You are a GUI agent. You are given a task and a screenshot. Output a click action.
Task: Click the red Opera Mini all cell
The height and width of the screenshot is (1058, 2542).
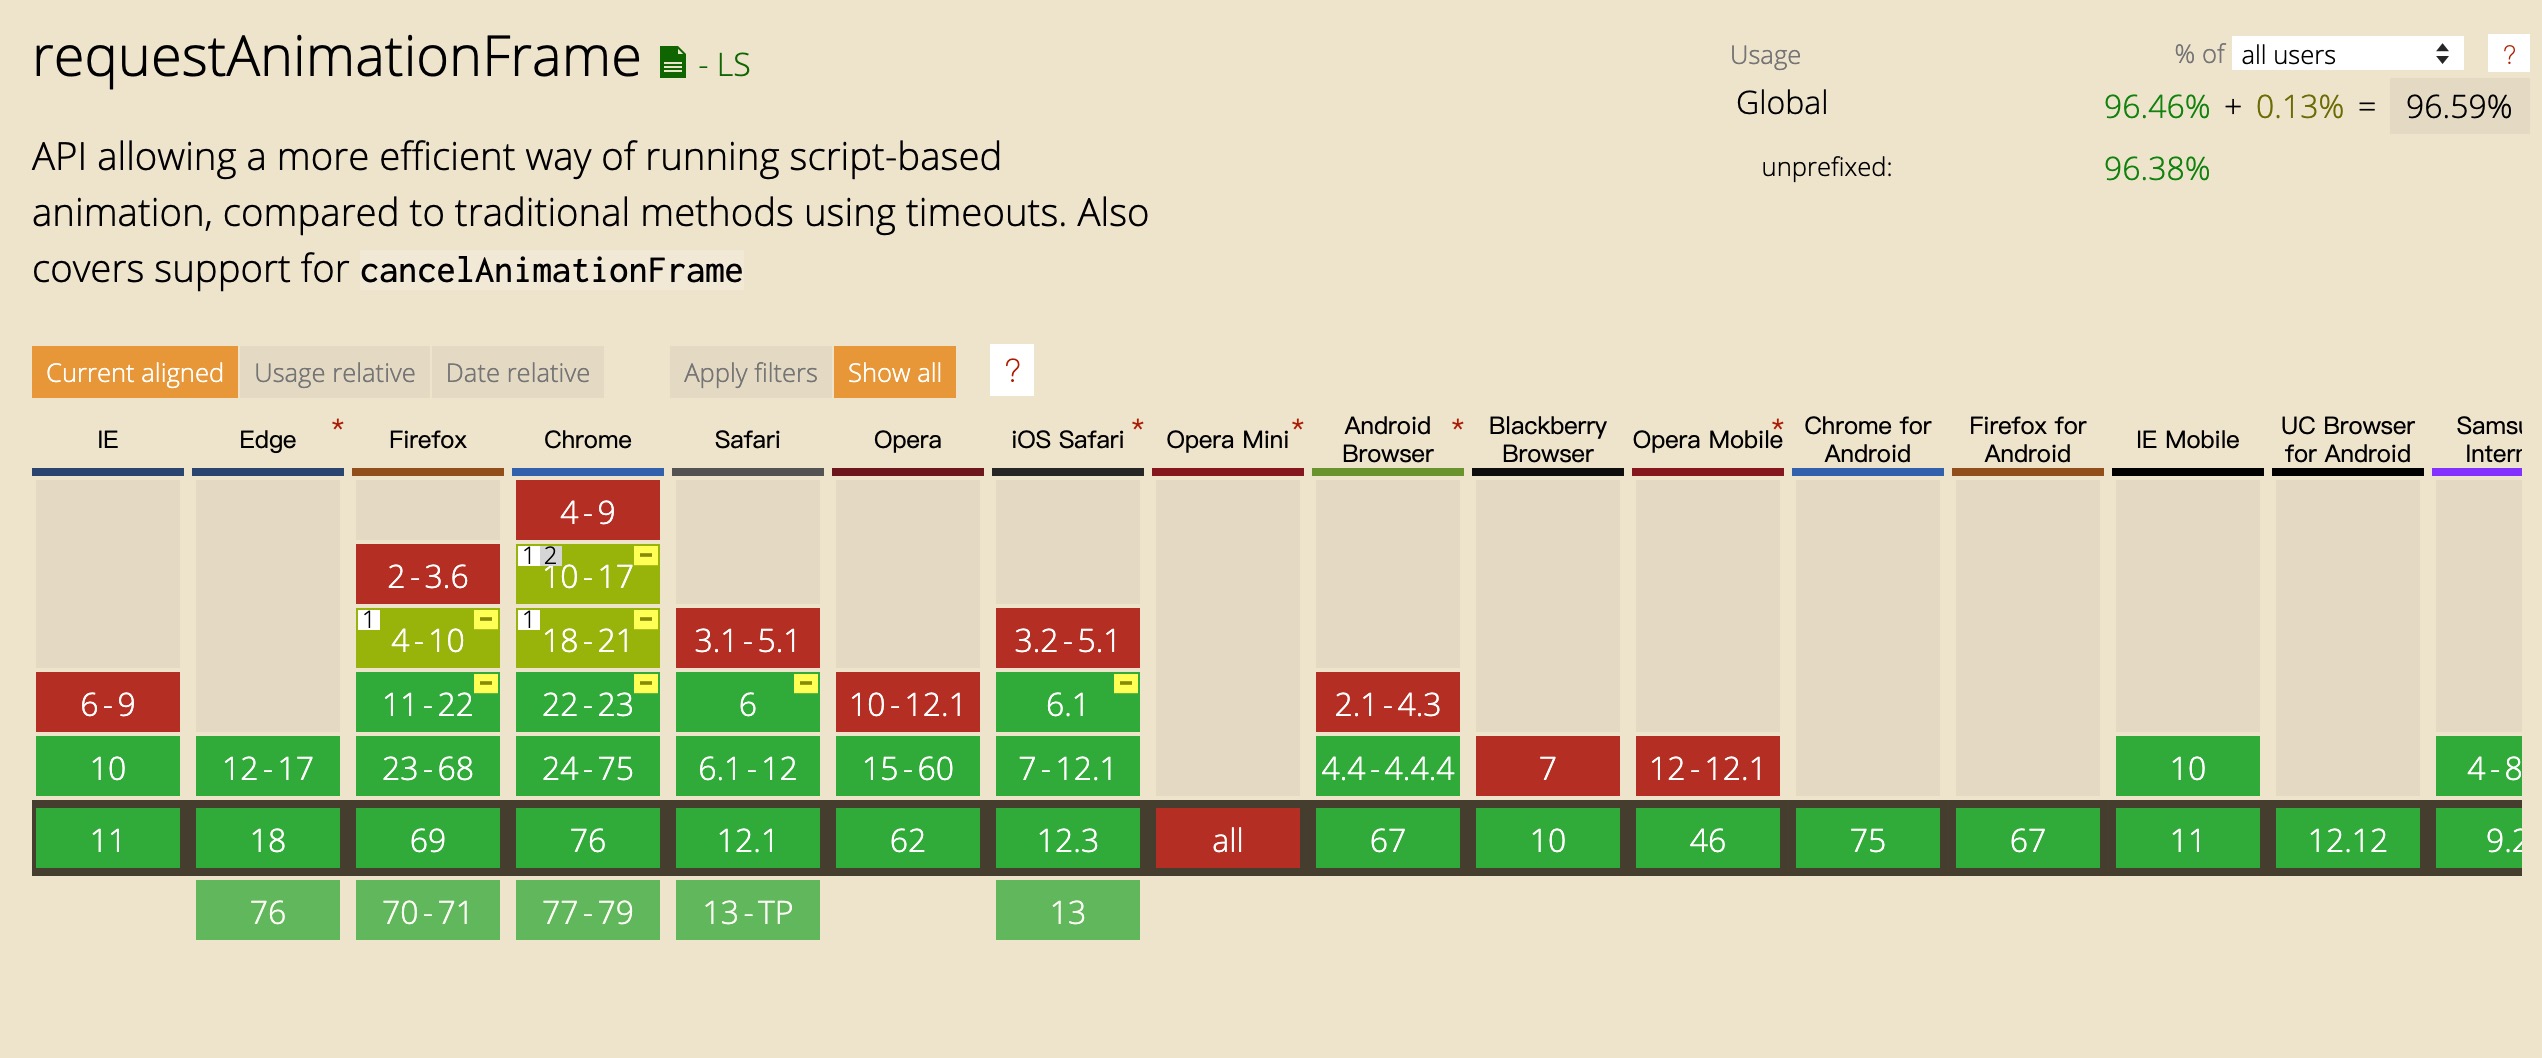(x=1227, y=840)
